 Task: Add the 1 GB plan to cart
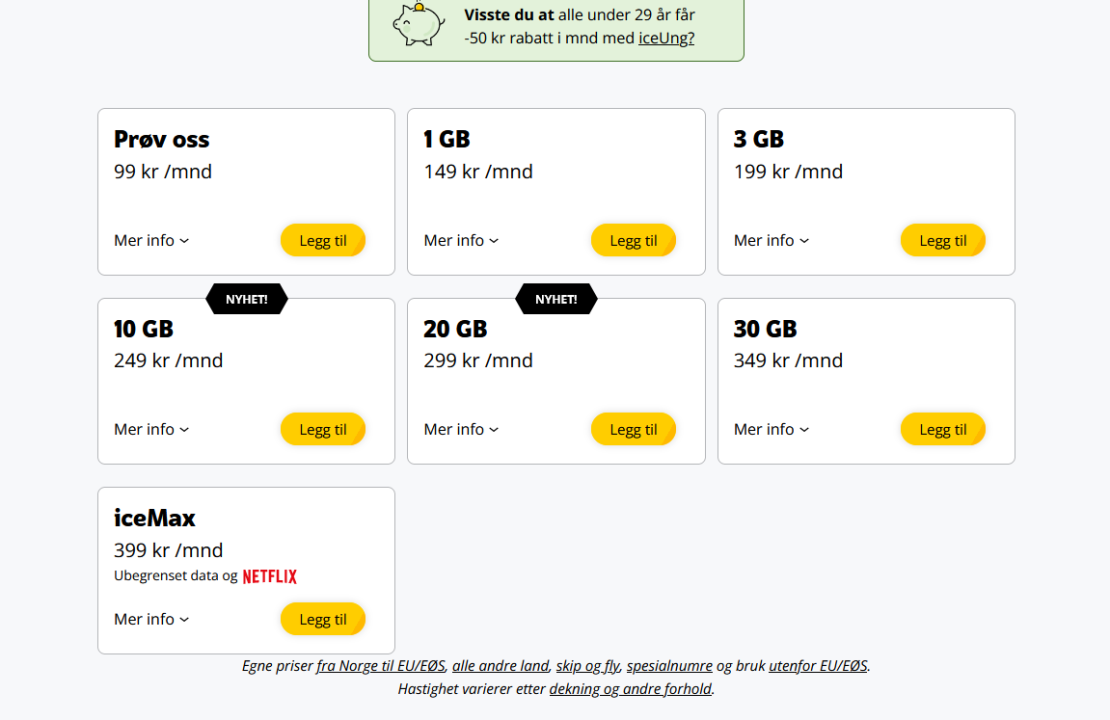tap(633, 240)
